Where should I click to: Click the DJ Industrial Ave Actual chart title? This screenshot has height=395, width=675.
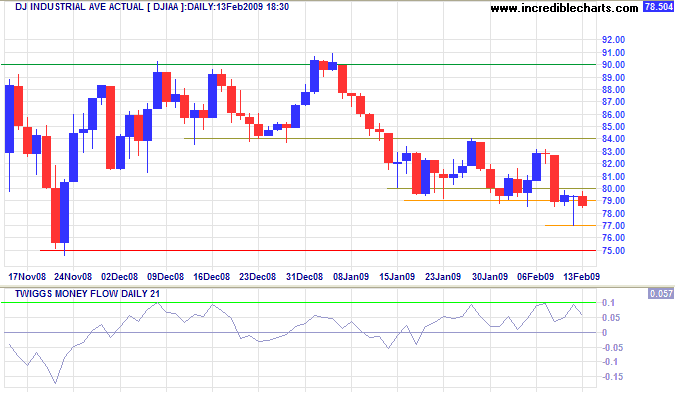152,7
